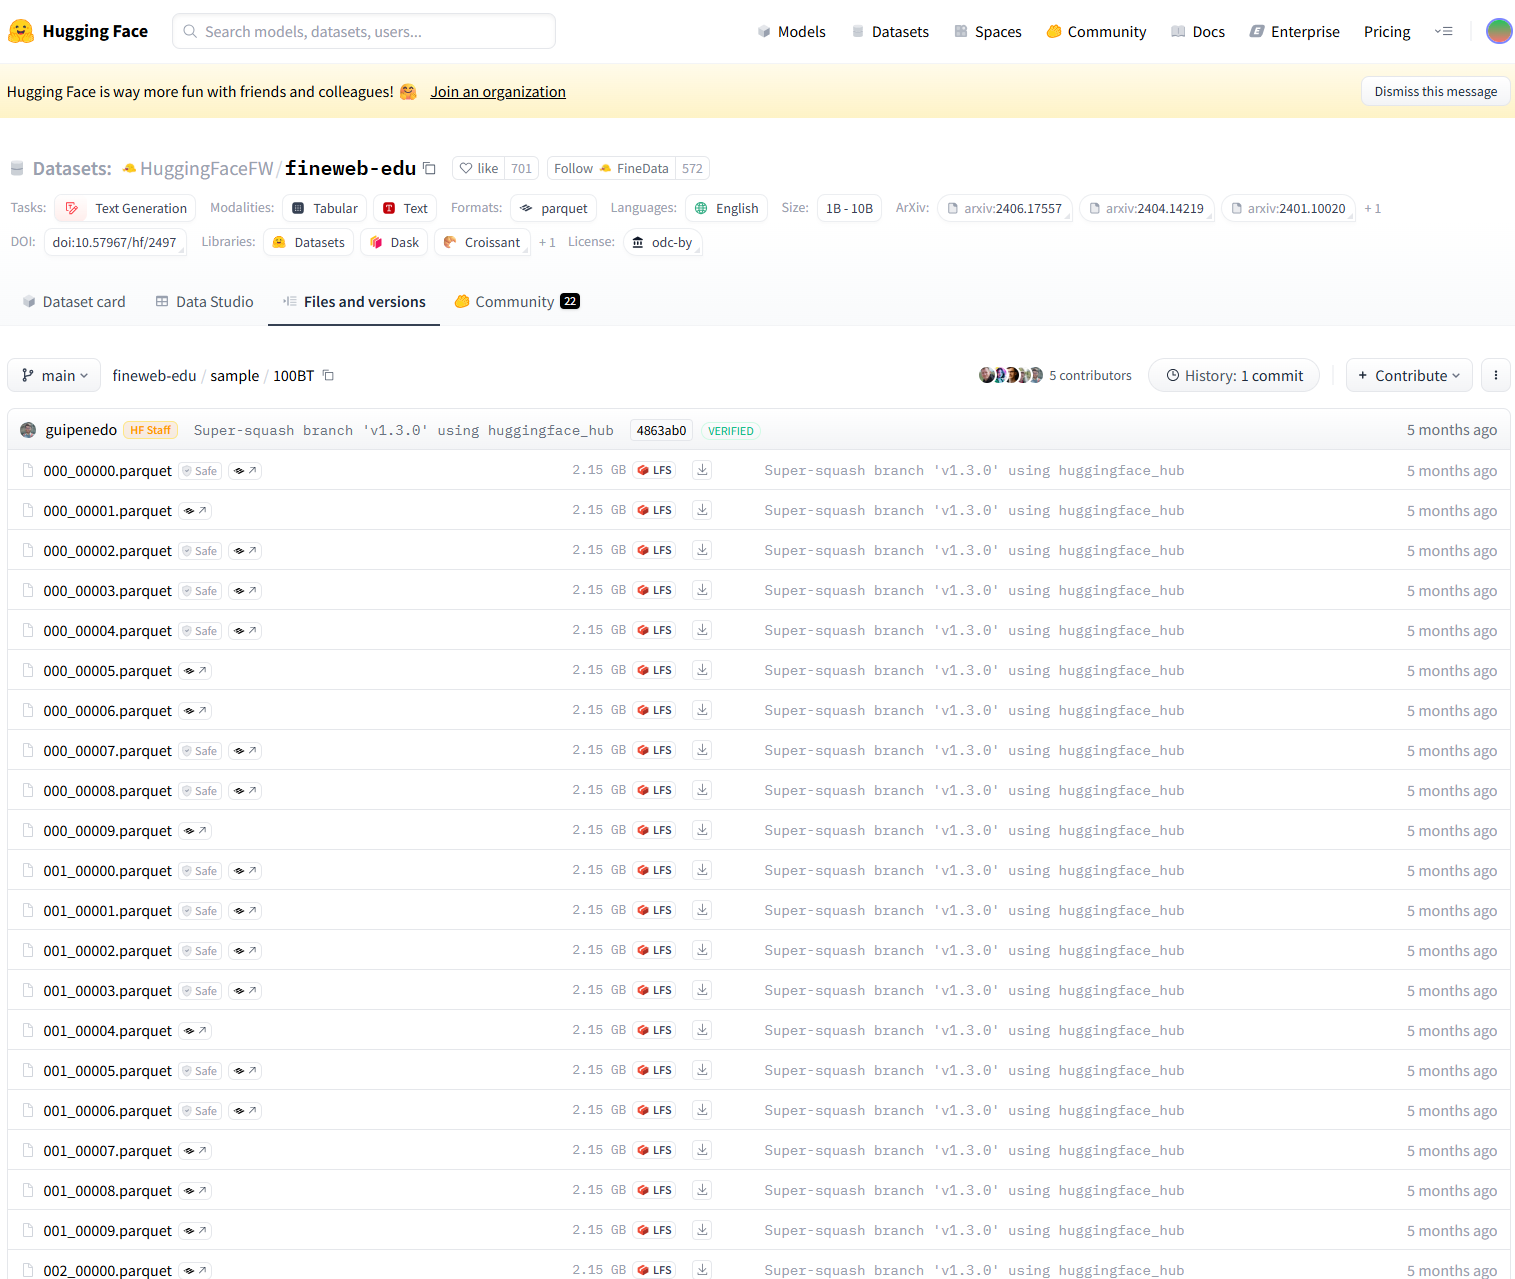Open the Hugging Face home logo

coord(78,31)
